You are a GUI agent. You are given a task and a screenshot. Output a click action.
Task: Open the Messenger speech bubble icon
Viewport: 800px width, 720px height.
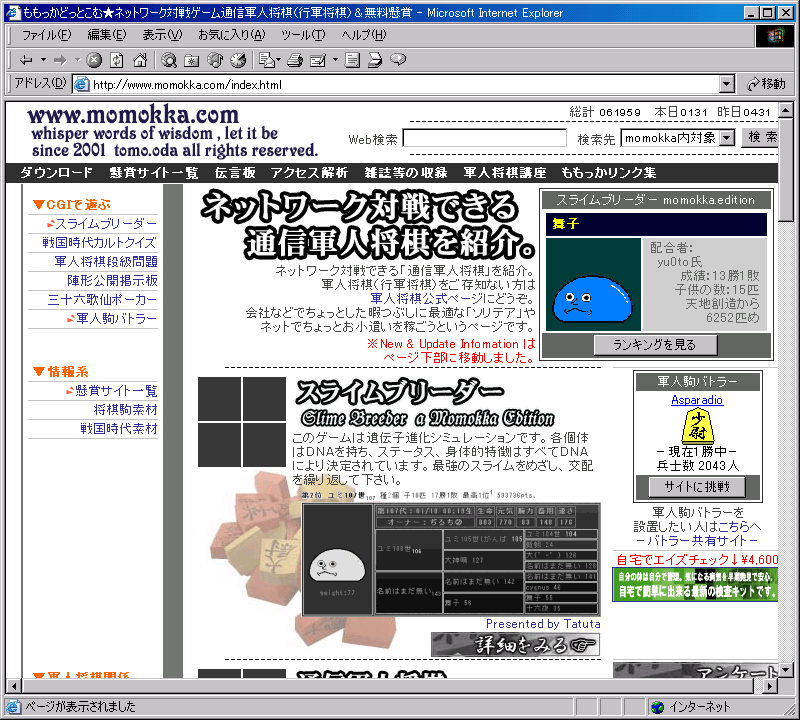click(x=398, y=60)
